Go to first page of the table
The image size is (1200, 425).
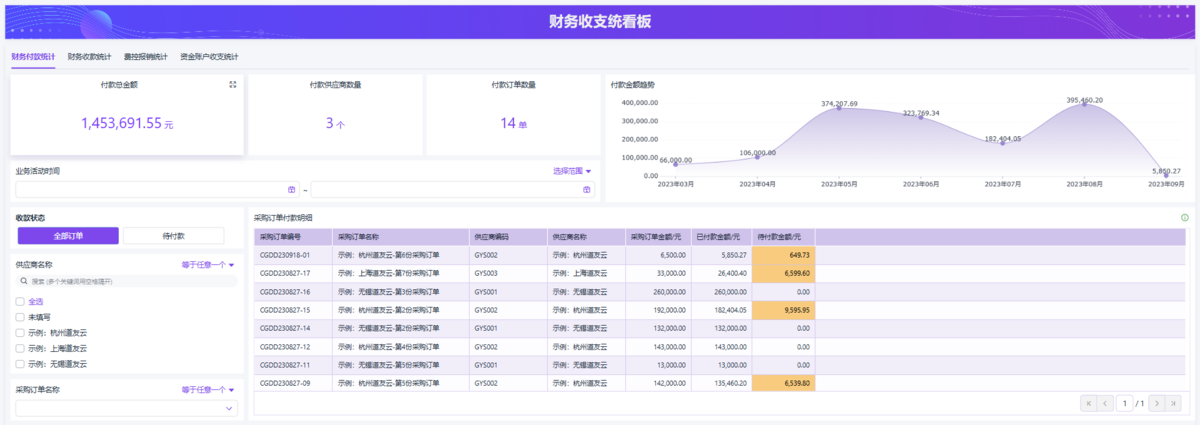[1088, 403]
